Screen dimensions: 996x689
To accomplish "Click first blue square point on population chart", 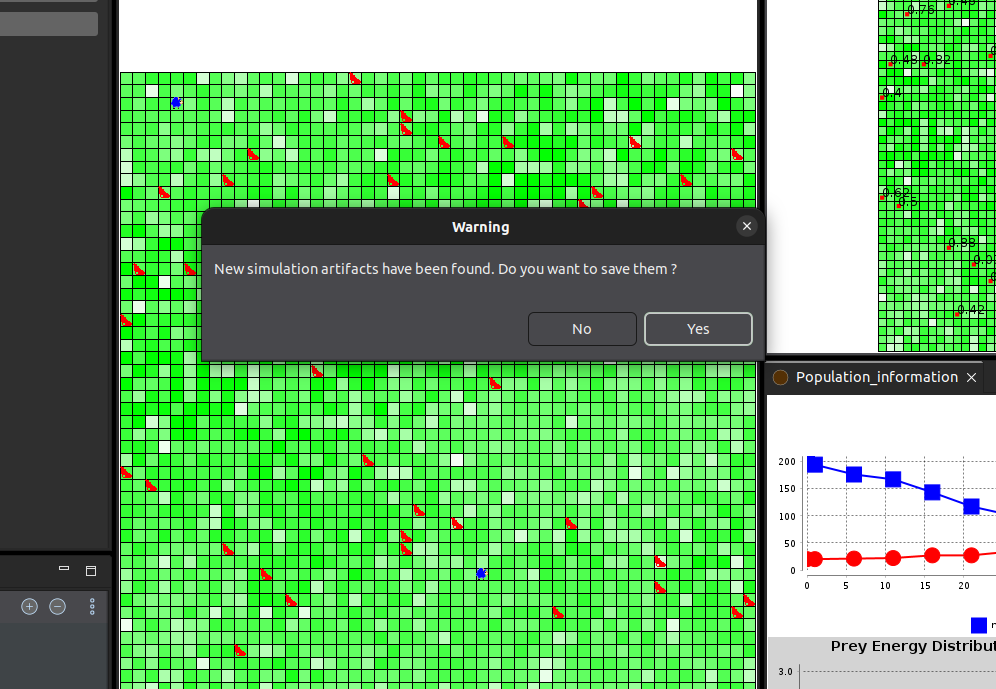I will pos(815,465).
